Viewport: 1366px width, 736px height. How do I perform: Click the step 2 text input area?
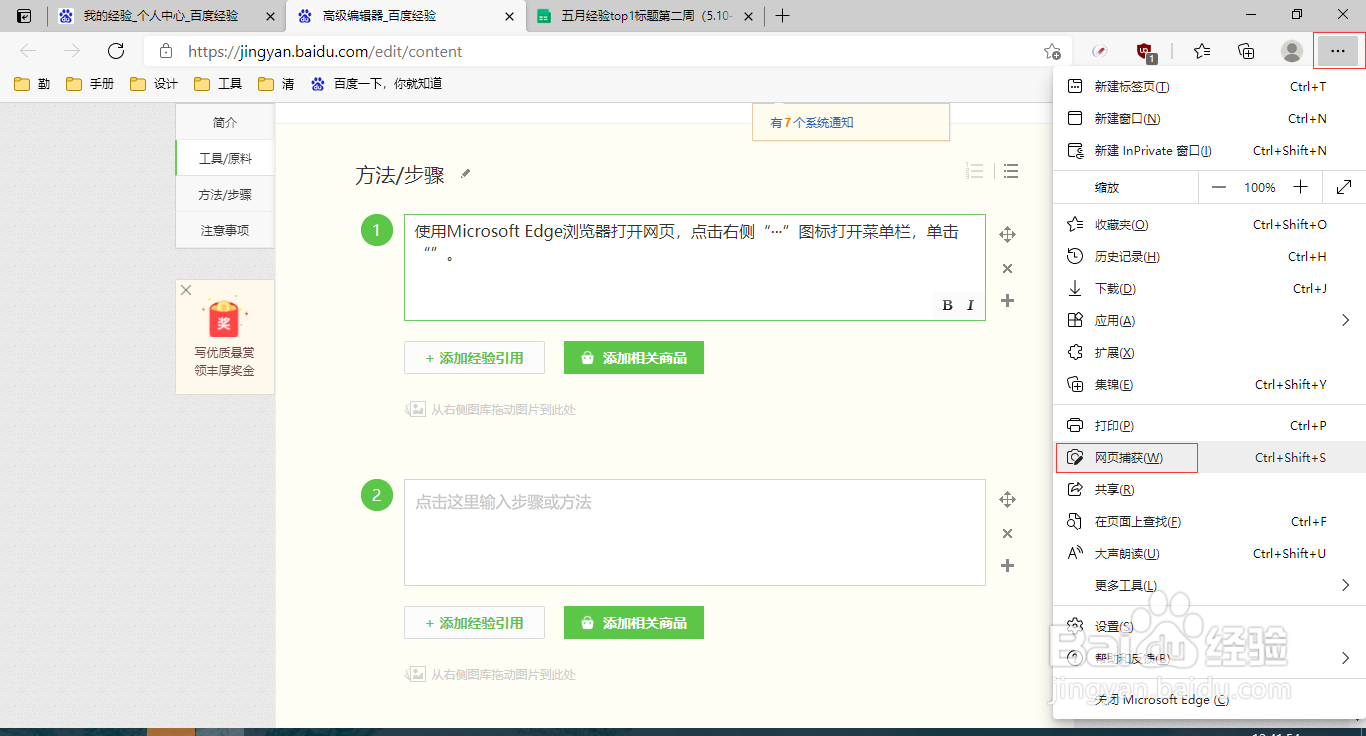click(694, 530)
